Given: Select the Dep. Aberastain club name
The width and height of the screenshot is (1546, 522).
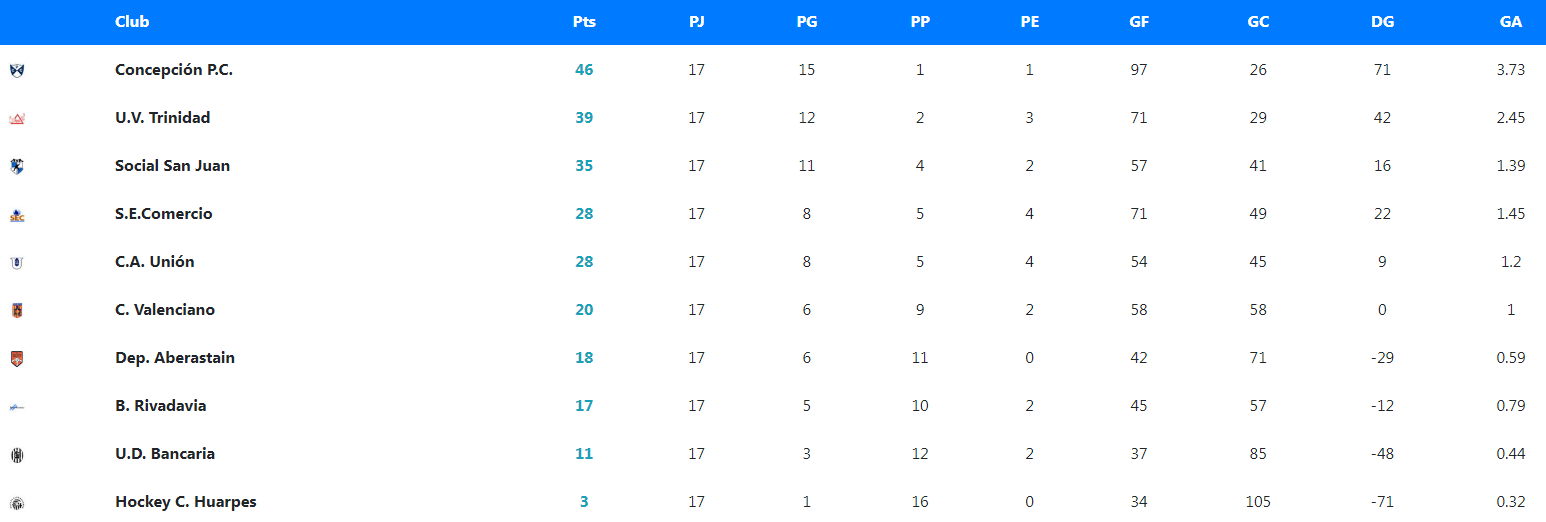Looking at the screenshot, I should [175, 358].
